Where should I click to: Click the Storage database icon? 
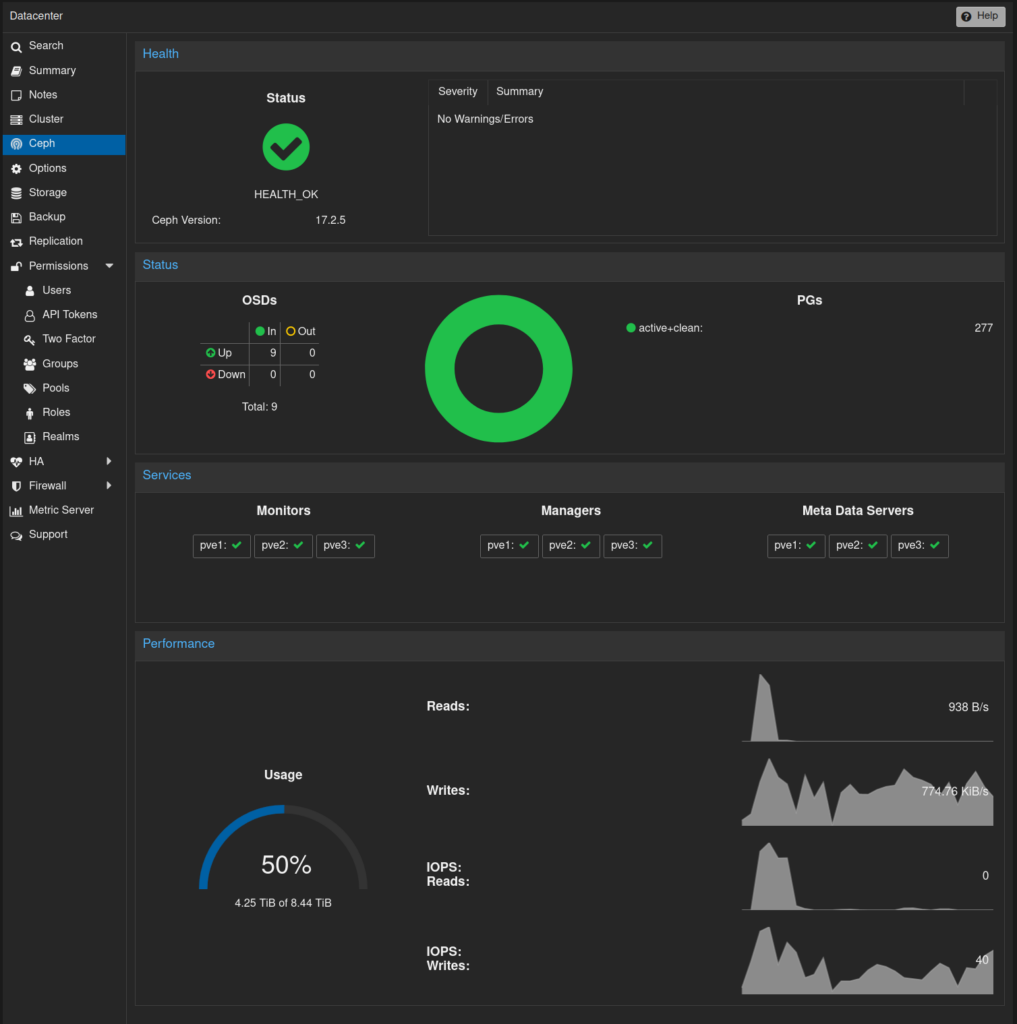point(16,193)
